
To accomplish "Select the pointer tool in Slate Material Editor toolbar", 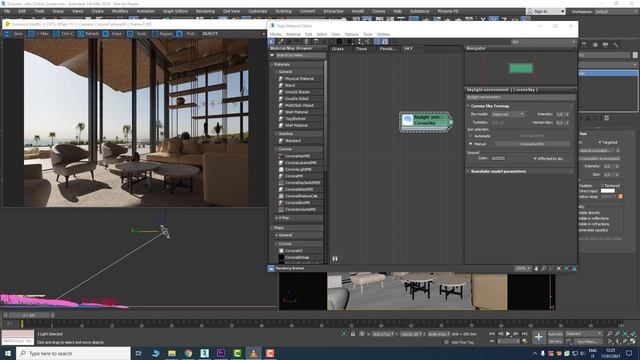I will point(271,42).
